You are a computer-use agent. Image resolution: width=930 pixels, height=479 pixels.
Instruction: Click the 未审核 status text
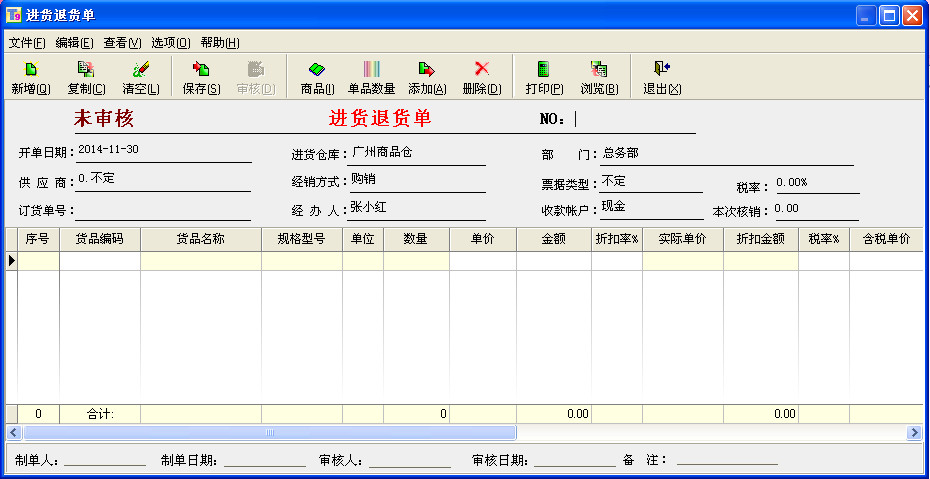(x=104, y=119)
